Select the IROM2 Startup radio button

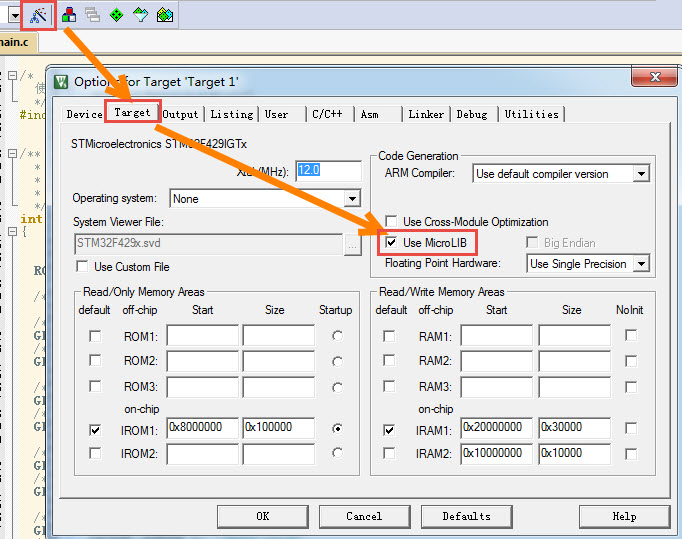click(337, 453)
